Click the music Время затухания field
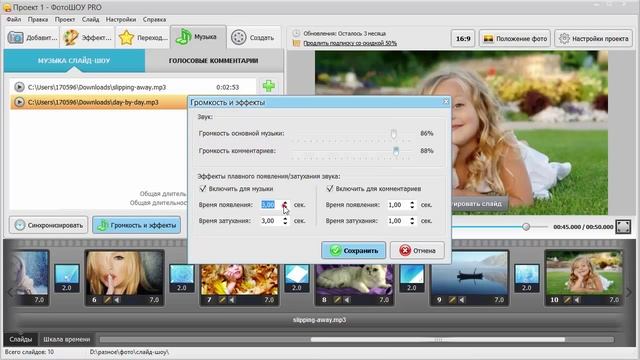The width and height of the screenshot is (640, 360). [271, 220]
